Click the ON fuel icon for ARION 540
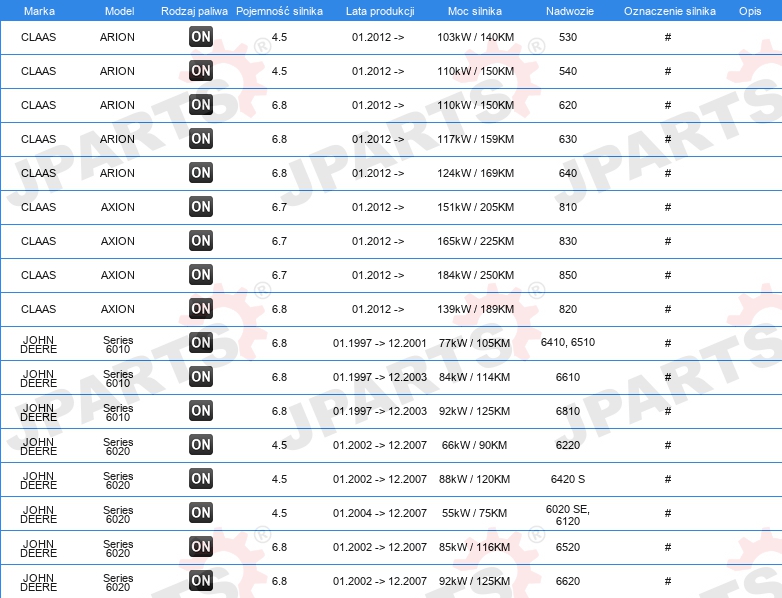The width and height of the screenshot is (782, 598). pos(201,71)
